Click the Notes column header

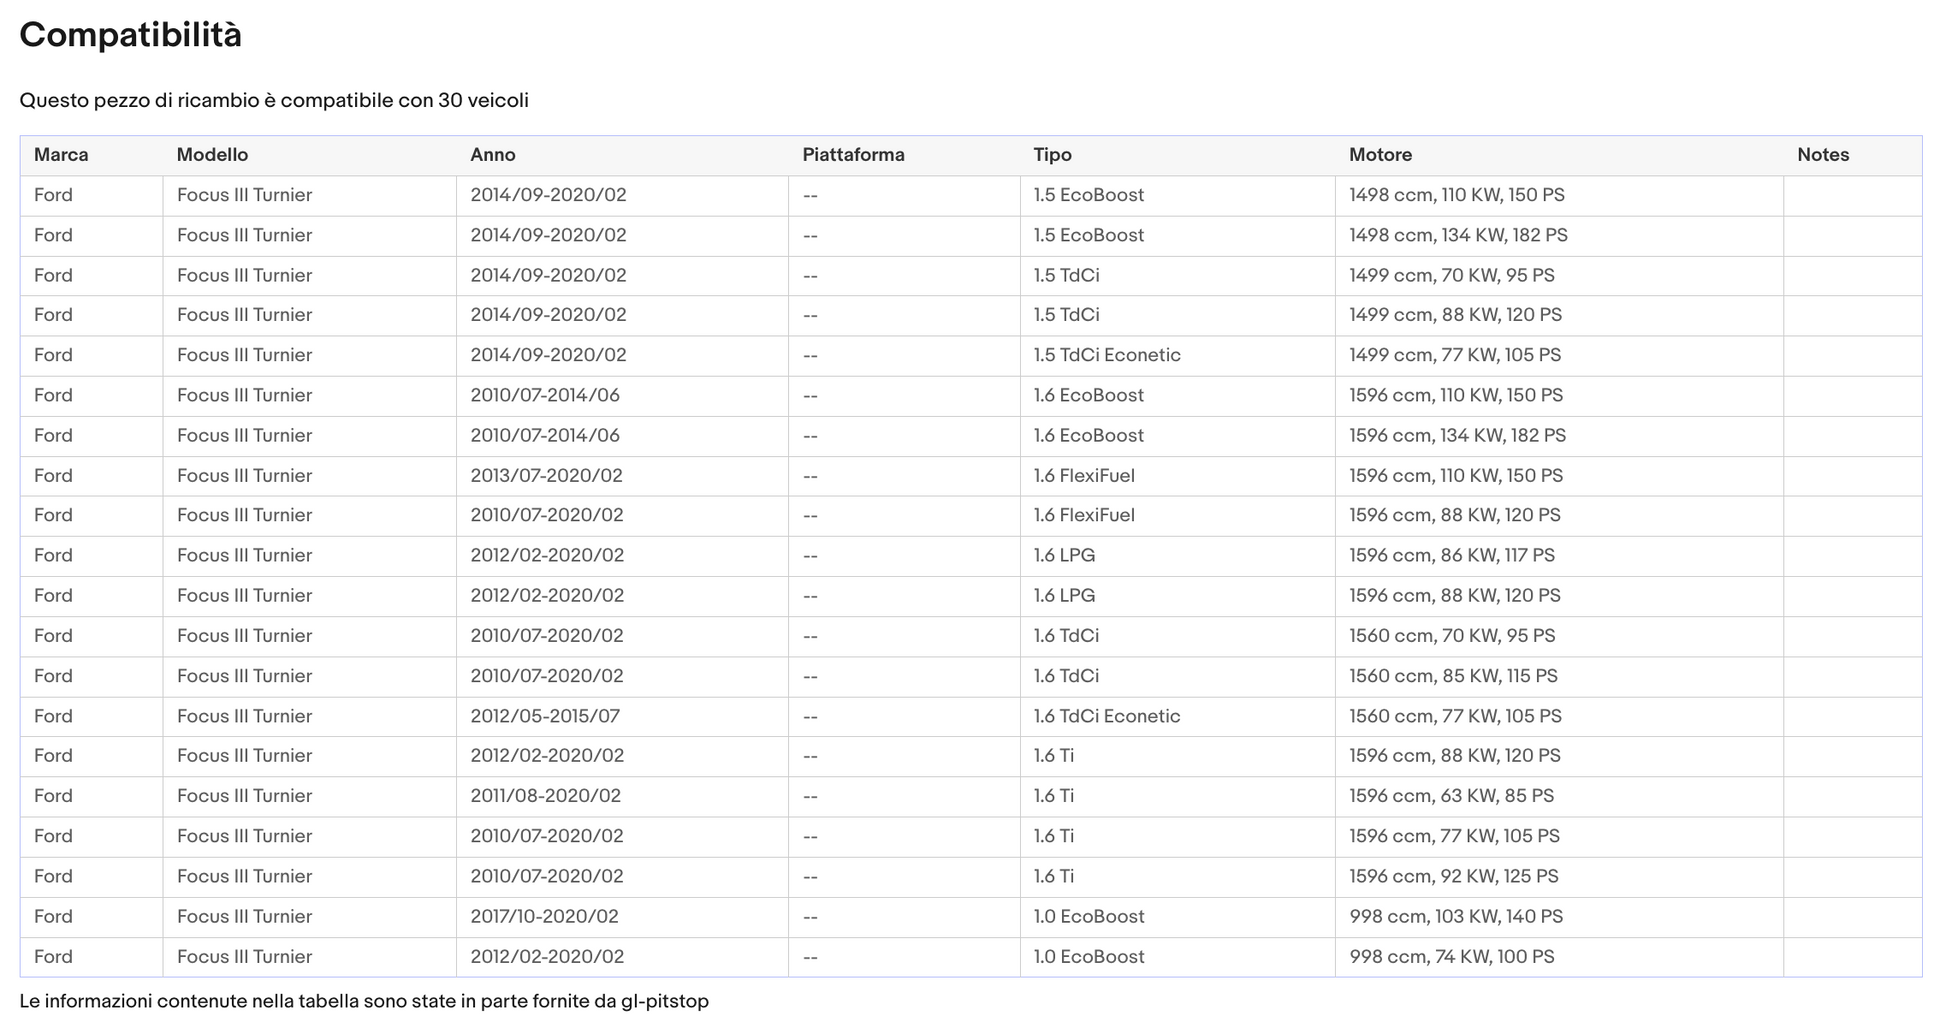pyautogui.click(x=1823, y=155)
